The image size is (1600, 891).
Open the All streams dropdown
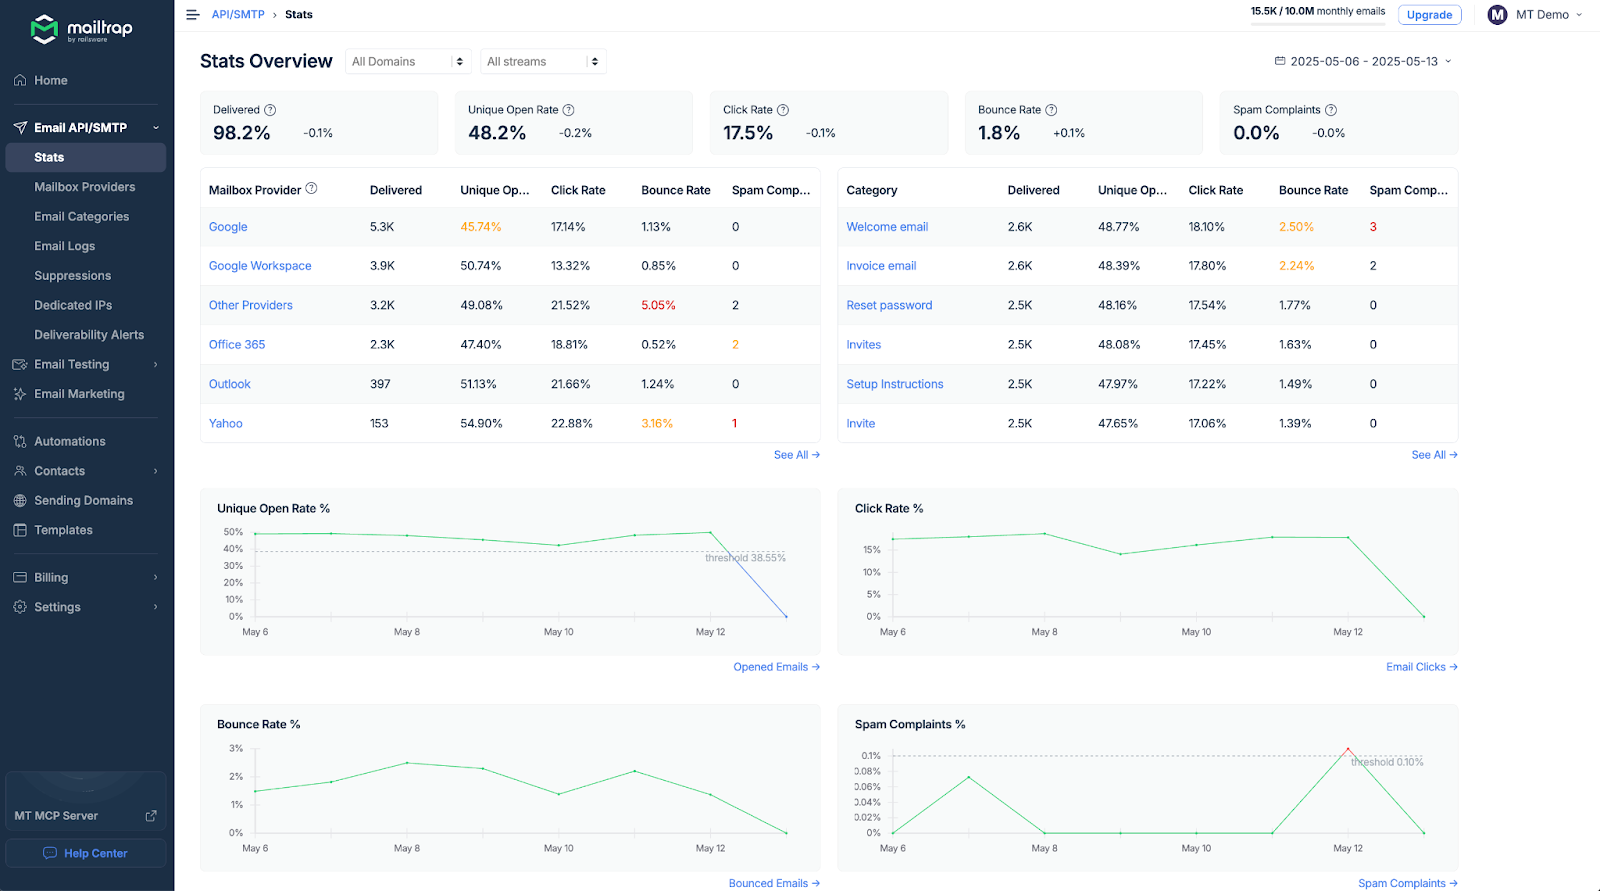pos(543,62)
